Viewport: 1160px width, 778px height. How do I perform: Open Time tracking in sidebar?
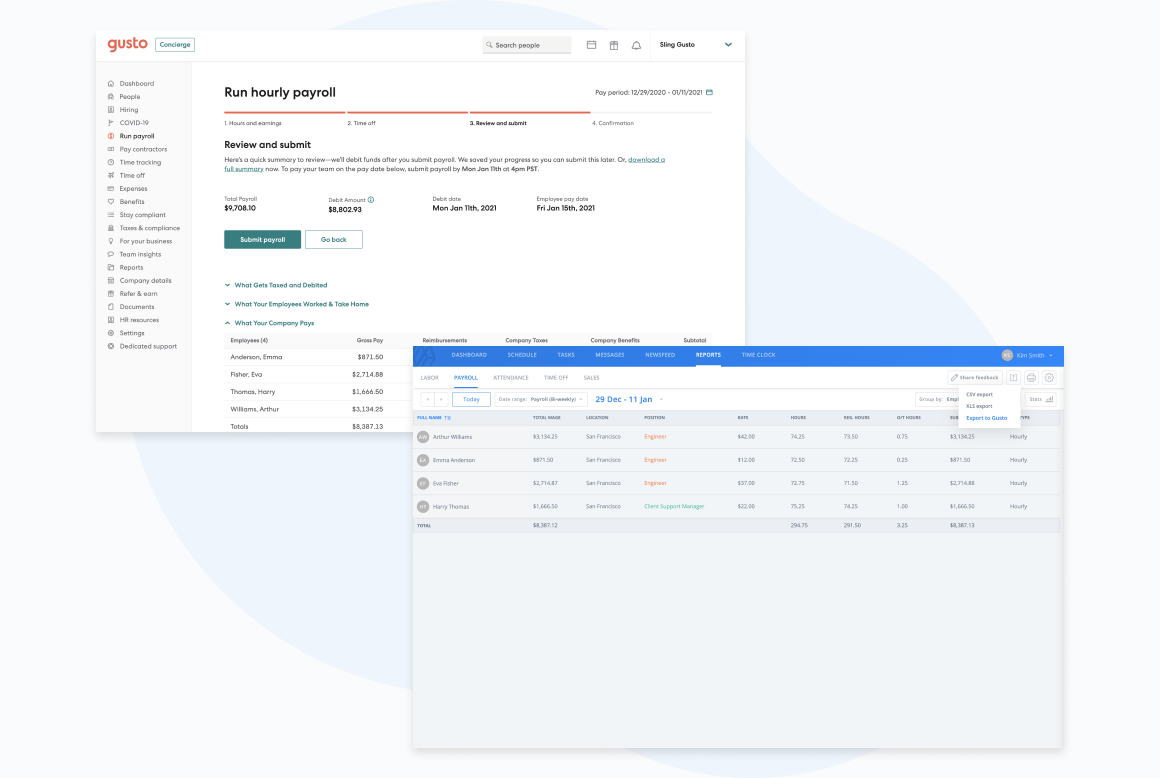(x=140, y=163)
